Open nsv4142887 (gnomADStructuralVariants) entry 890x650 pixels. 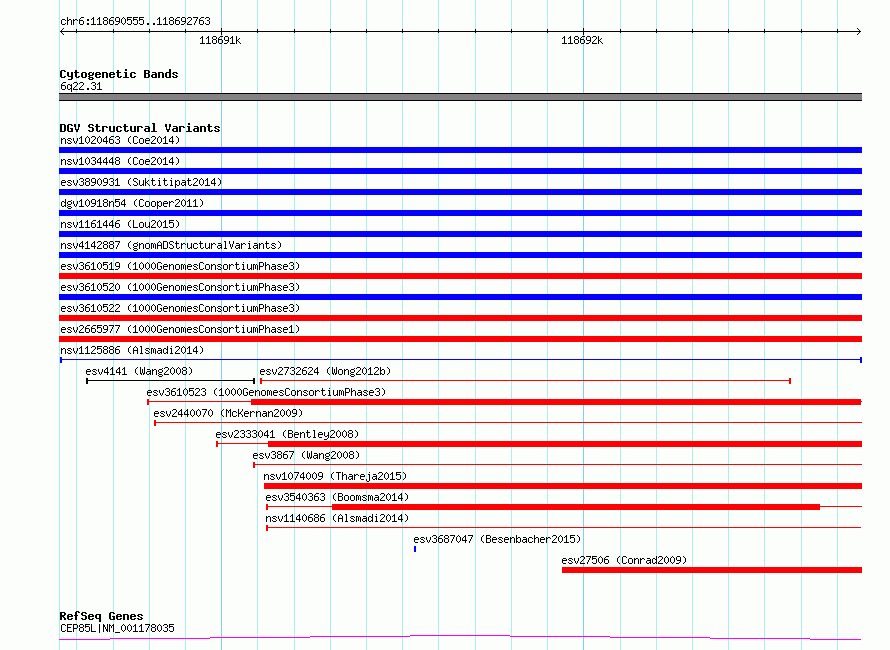click(171, 245)
